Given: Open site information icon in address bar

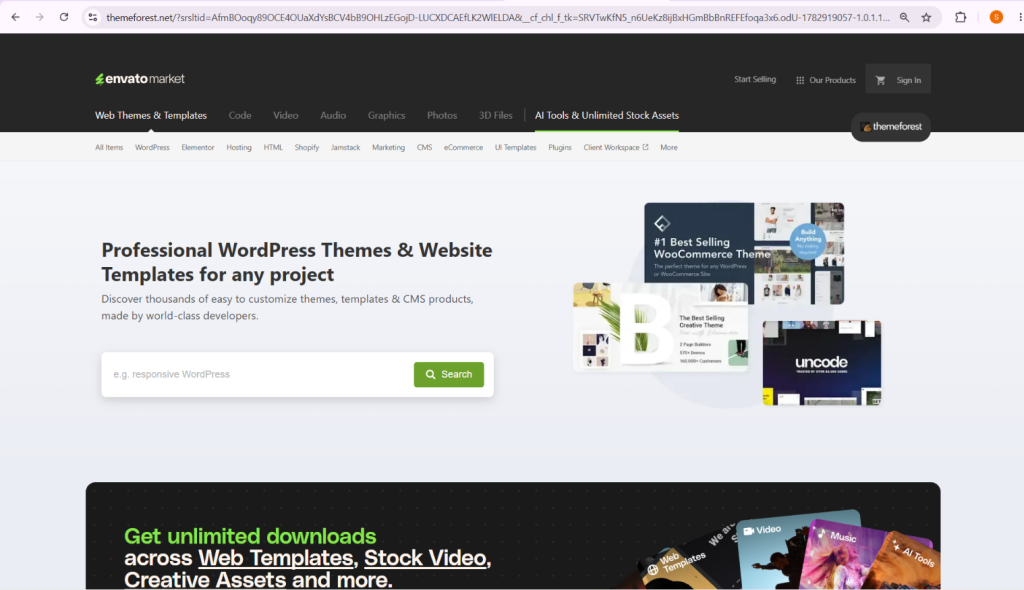Looking at the screenshot, I should click(x=93, y=18).
